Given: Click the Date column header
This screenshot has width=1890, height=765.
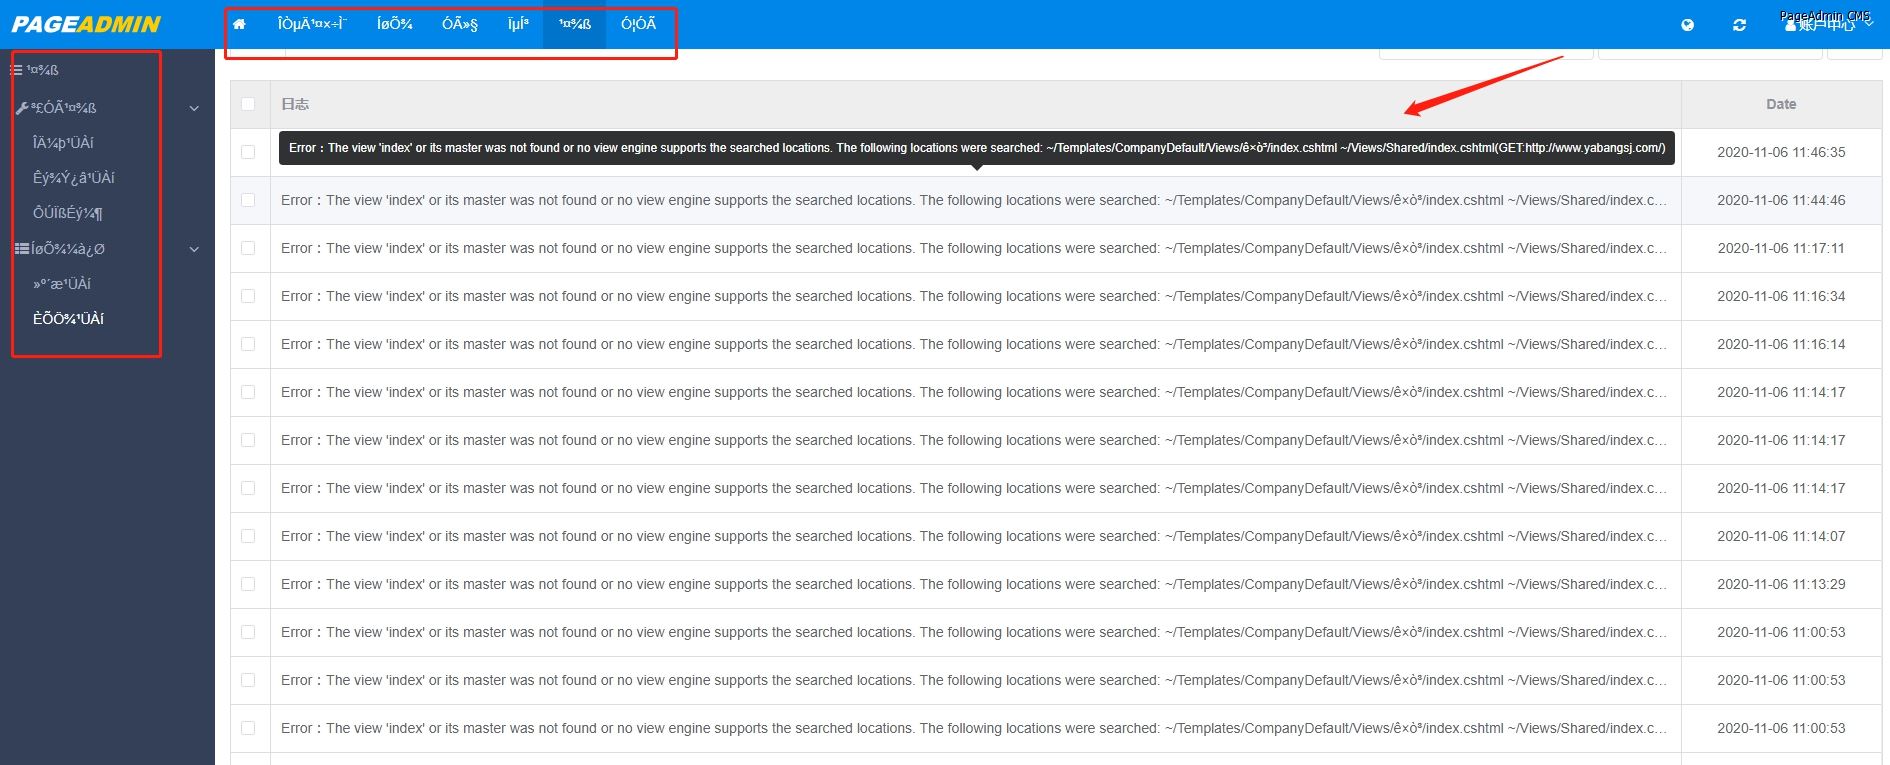Looking at the screenshot, I should [1781, 104].
